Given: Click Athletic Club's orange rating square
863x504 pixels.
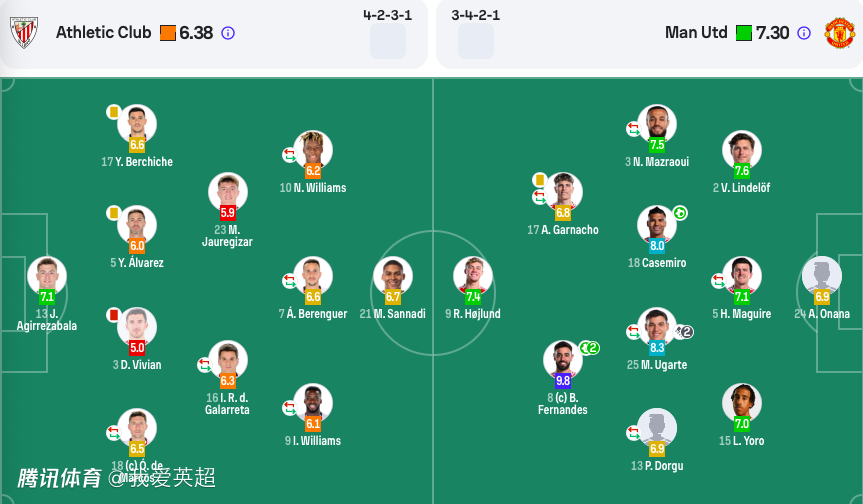Looking at the screenshot, I should [167, 33].
